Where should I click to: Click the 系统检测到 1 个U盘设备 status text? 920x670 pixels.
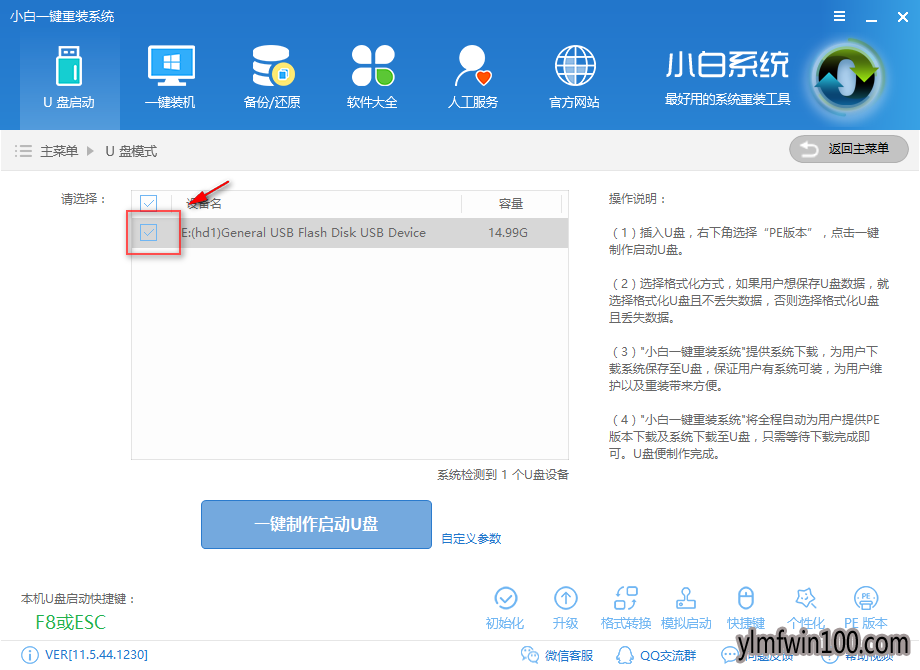pos(503,475)
